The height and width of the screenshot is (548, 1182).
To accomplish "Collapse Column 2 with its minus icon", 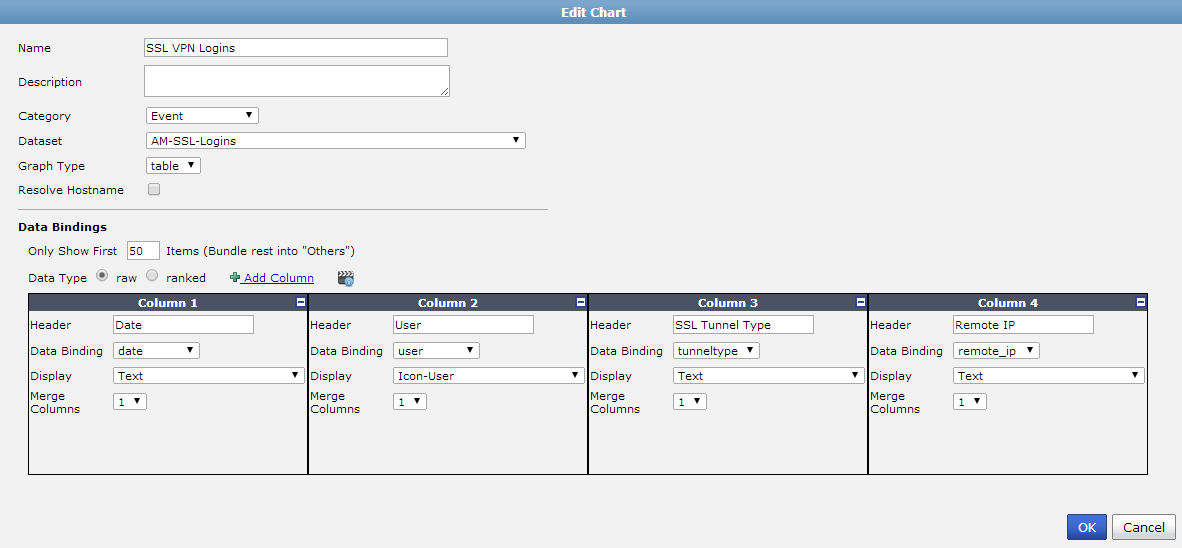I will [x=580, y=302].
